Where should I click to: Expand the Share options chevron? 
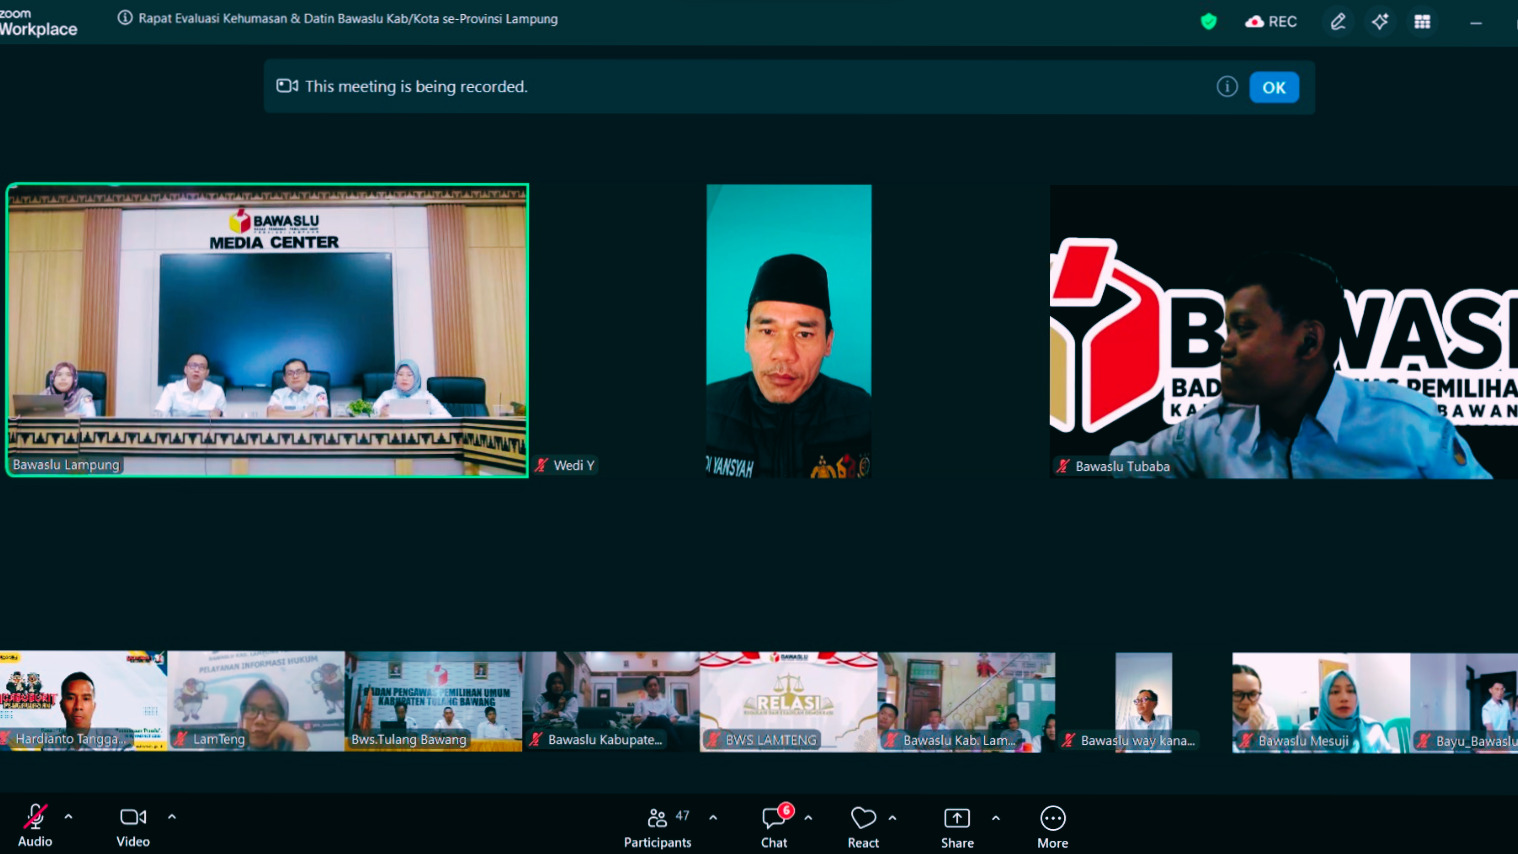(996, 818)
